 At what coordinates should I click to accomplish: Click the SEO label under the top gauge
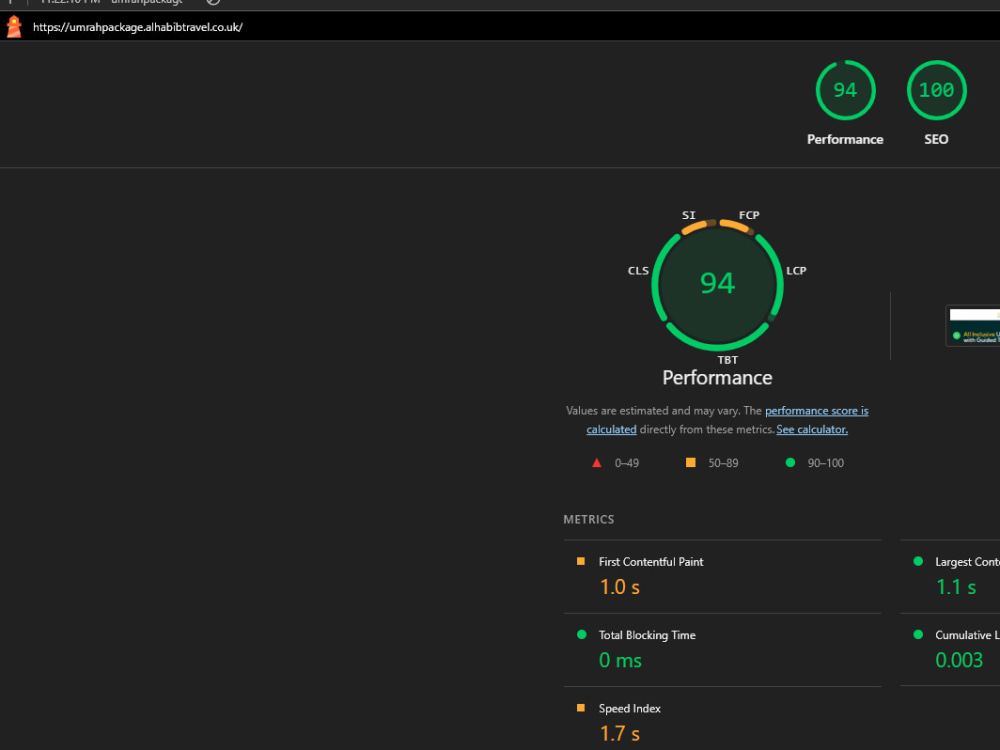(936, 139)
